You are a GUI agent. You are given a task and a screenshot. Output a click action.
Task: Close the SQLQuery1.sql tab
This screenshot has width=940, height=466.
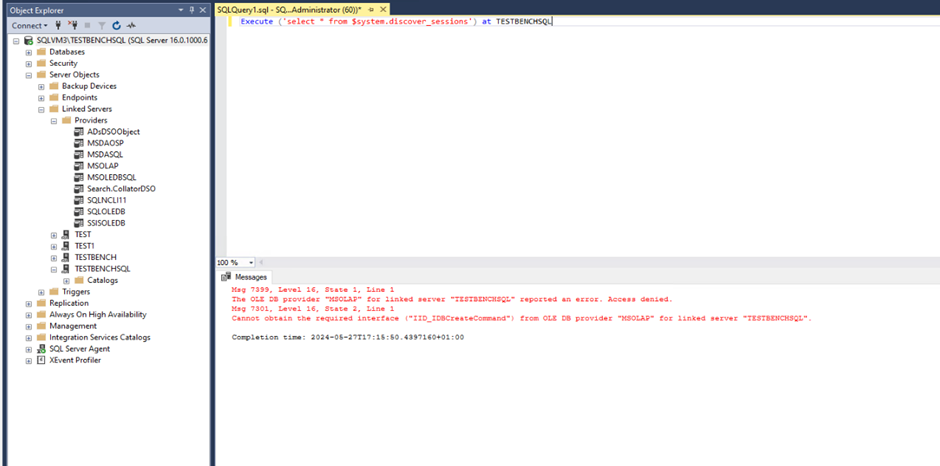click(x=383, y=10)
